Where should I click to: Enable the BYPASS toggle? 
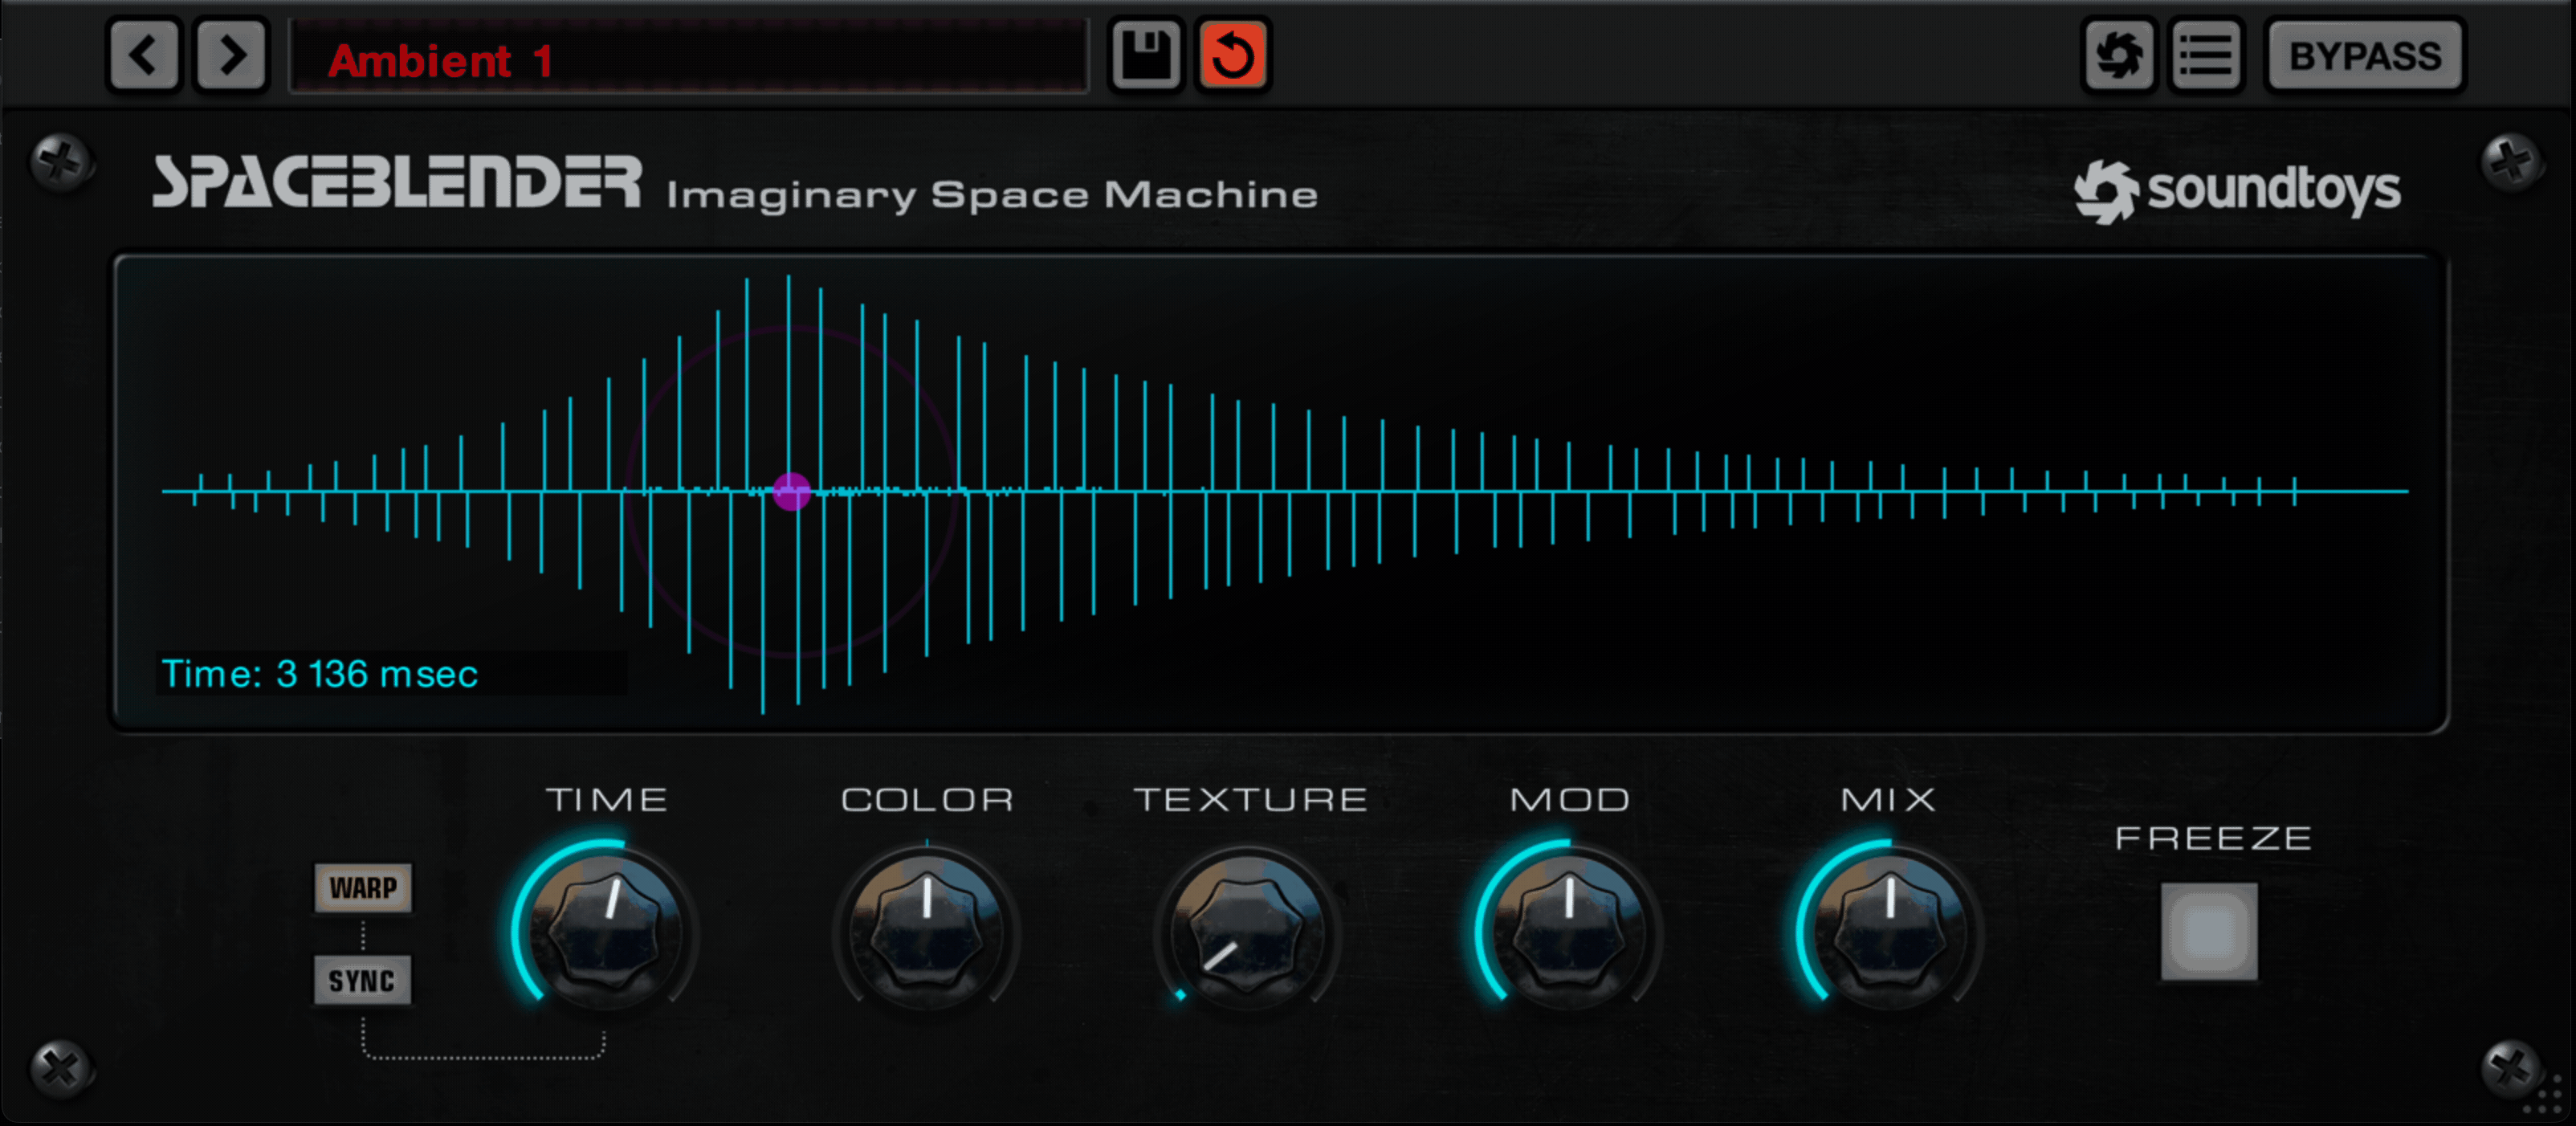click(x=2365, y=55)
